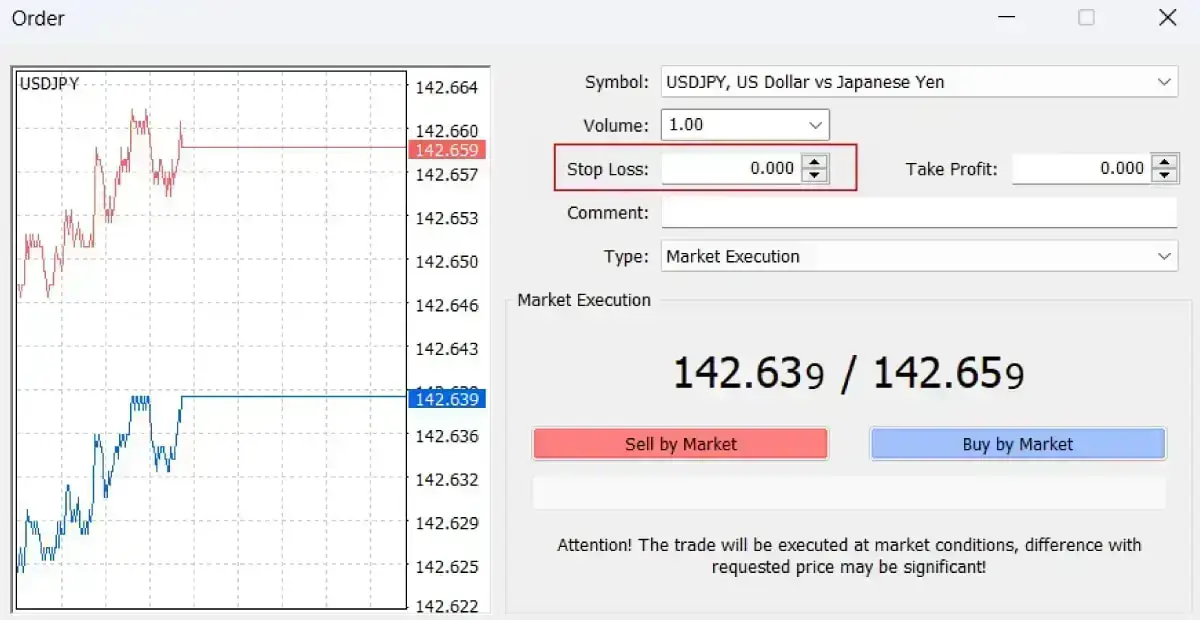Decrease Stop Loss with the down arrow
Viewport: 1200px width, 620px height.
[x=816, y=176]
